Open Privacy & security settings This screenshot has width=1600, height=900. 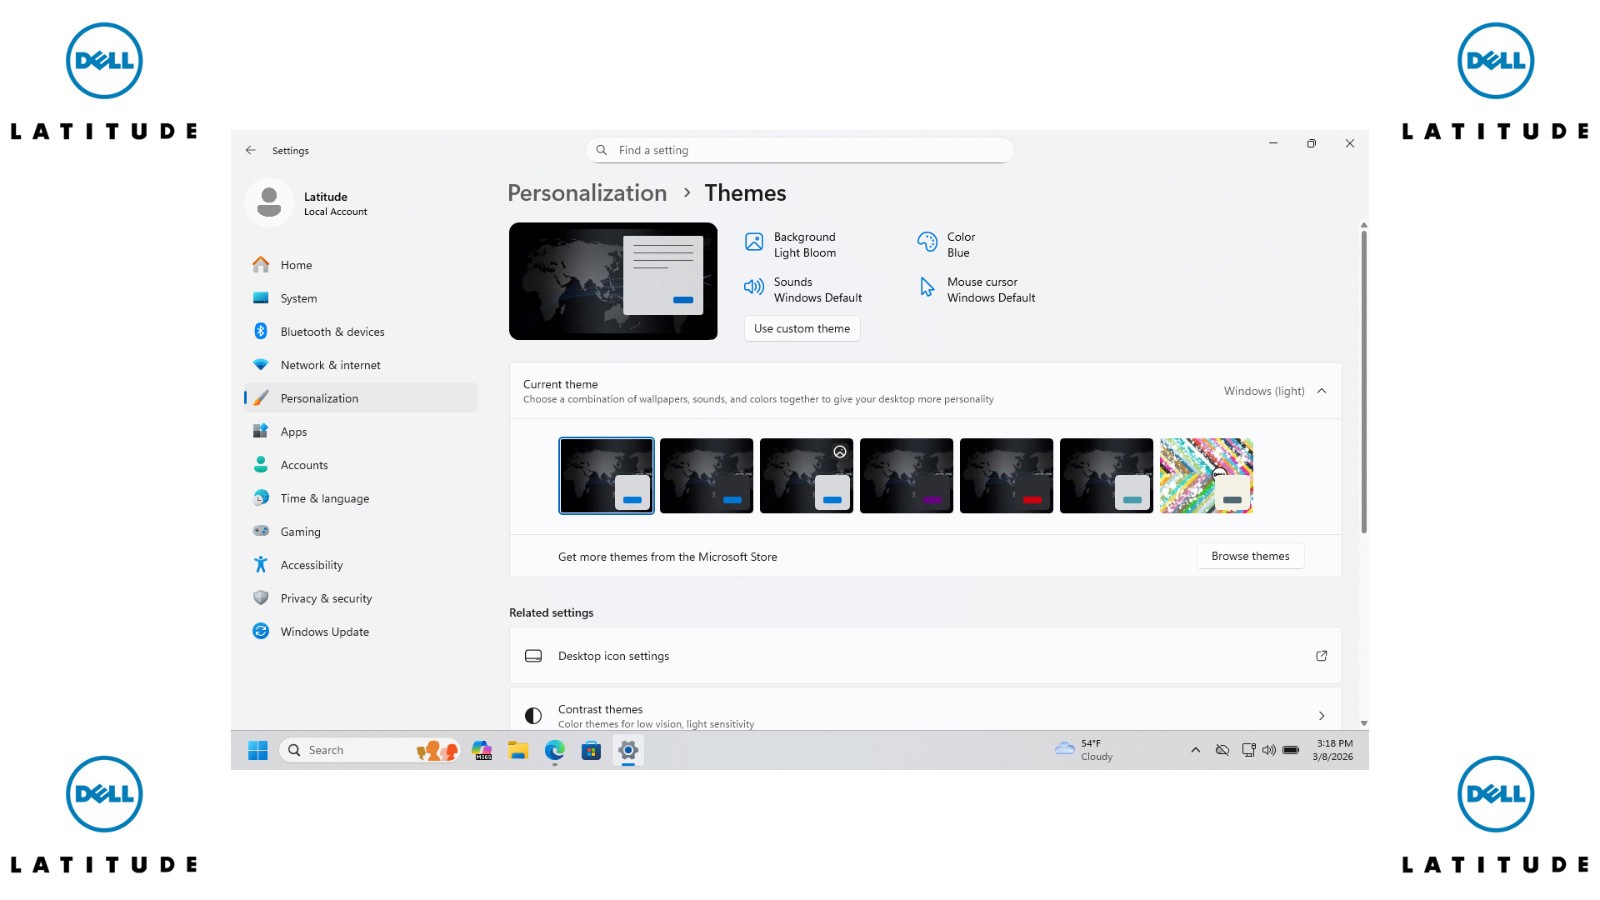click(x=361, y=598)
